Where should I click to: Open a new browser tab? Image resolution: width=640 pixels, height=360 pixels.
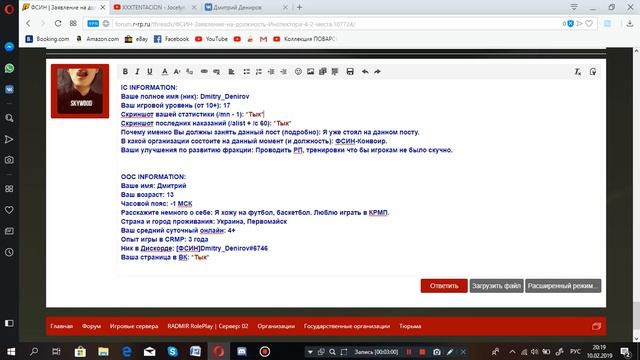tap(300, 7)
